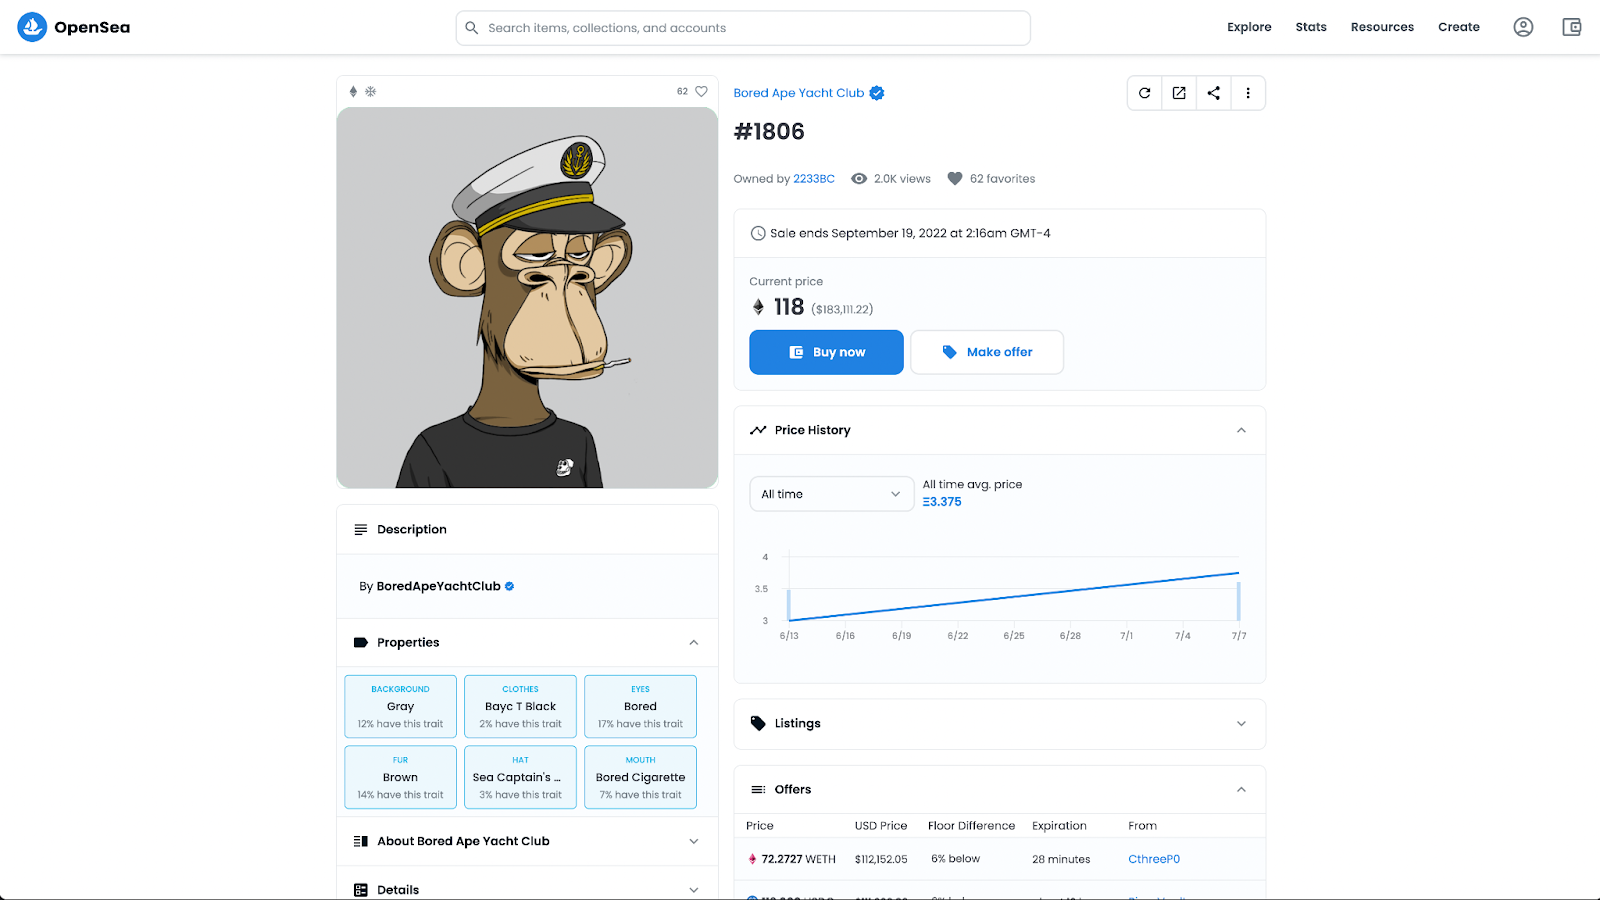Collapse the Properties section
Image resolution: width=1600 pixels, height=900 pixels.
point(694,642)
